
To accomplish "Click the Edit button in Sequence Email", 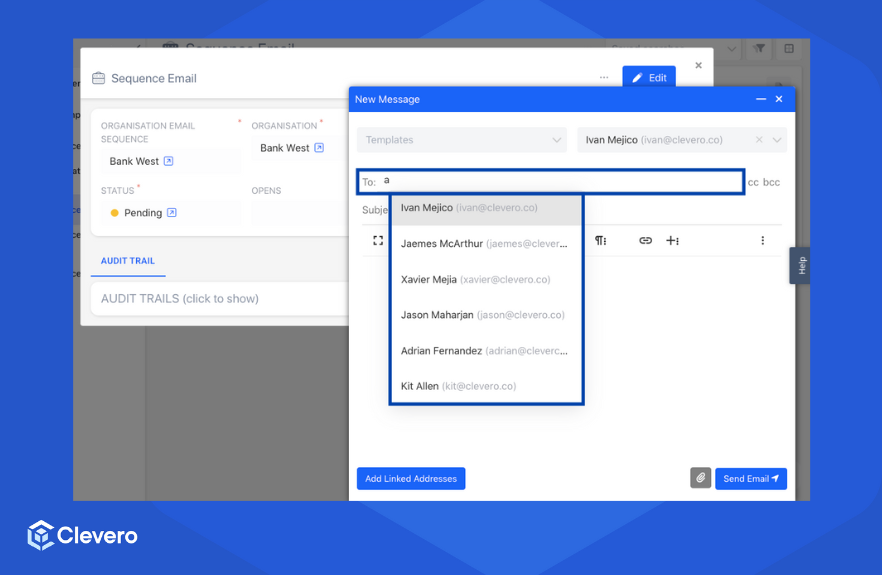I will [x=649, y=77].
